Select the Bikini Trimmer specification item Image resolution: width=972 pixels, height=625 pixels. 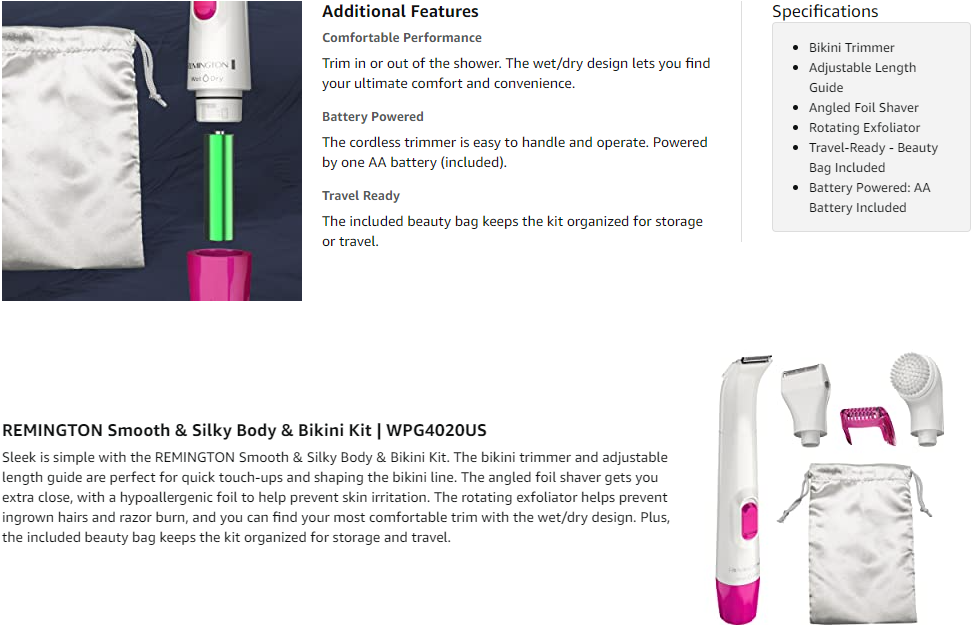coord(852,48)
